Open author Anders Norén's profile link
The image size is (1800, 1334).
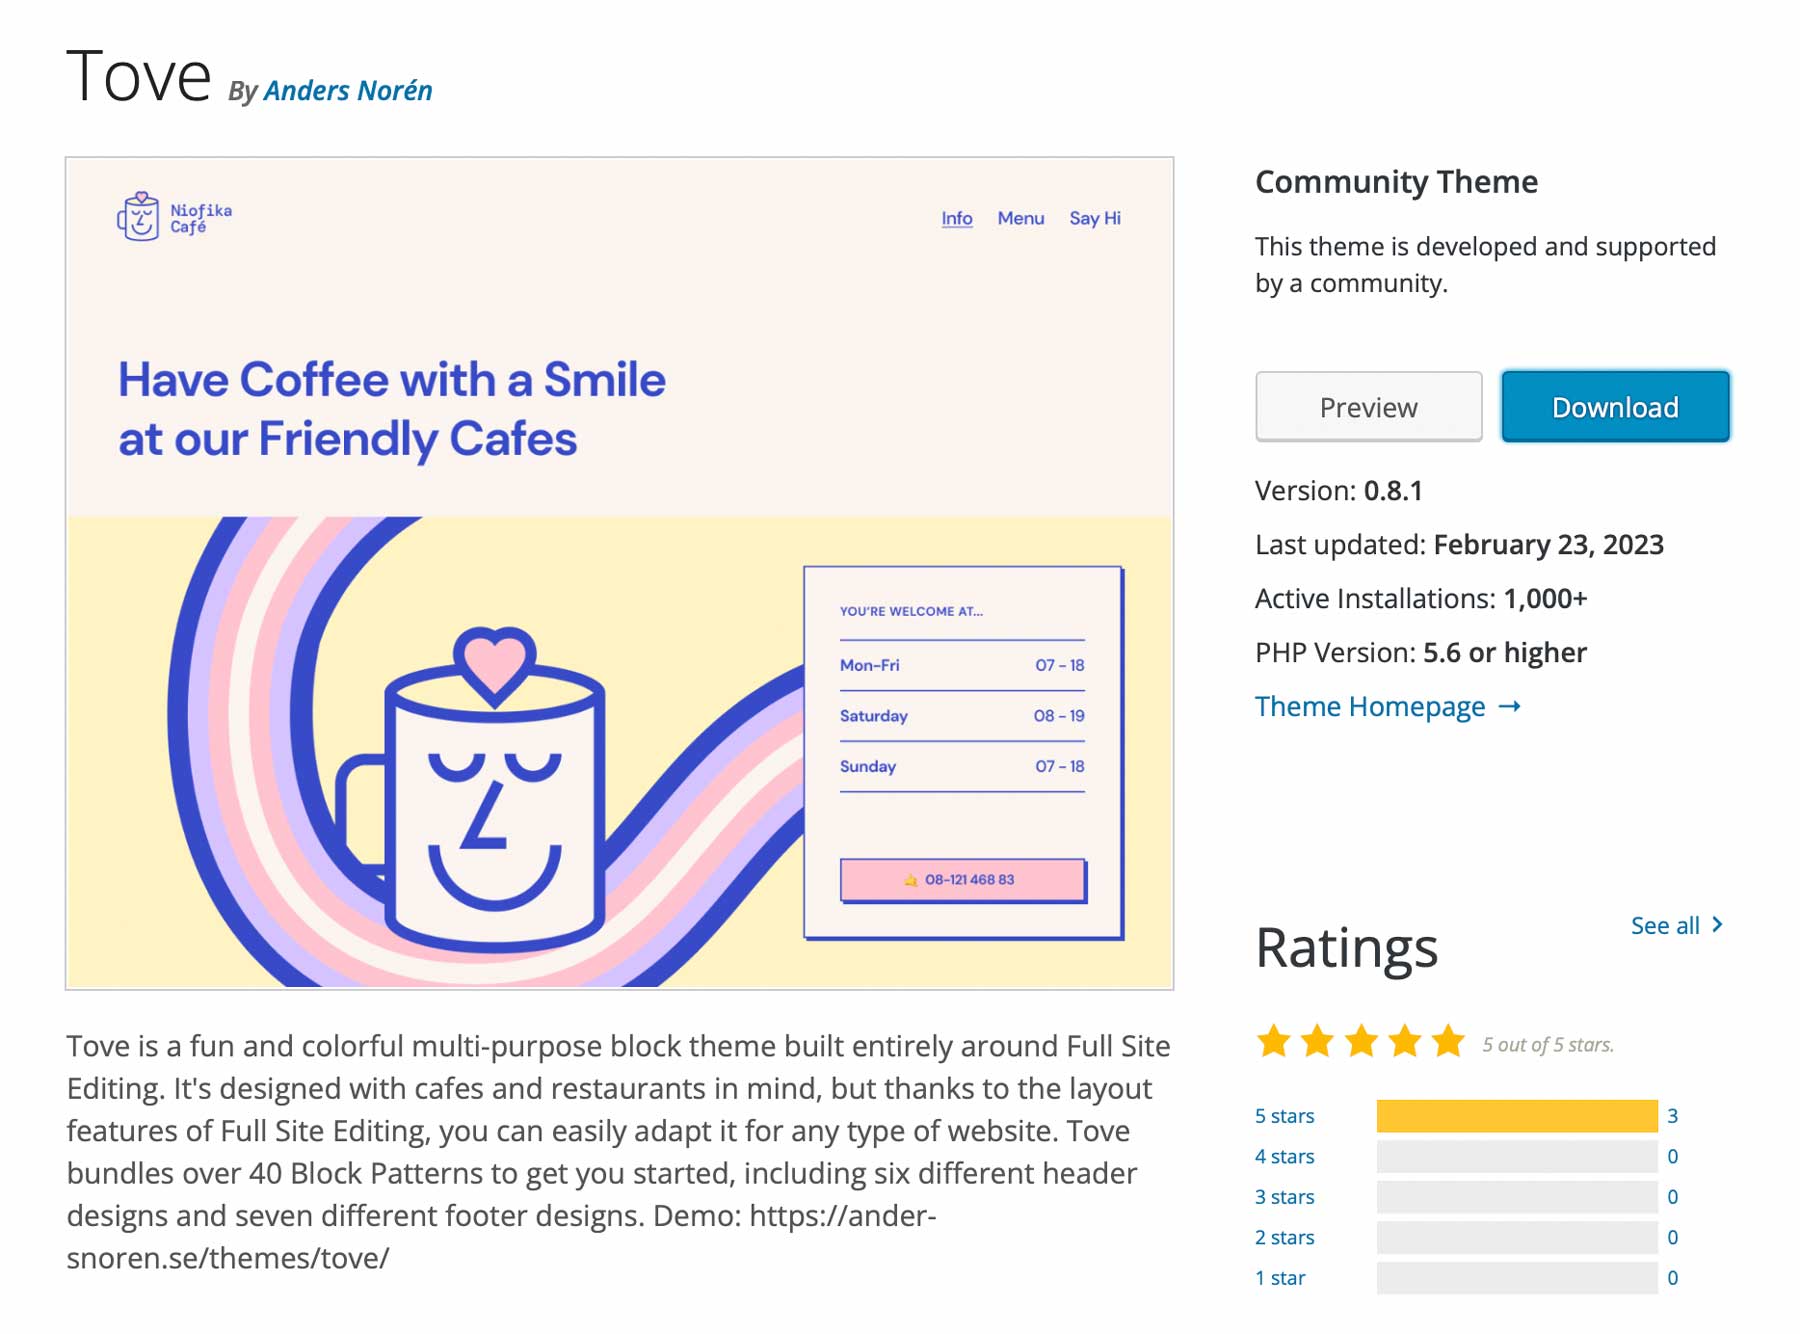pyautogui.click(x=348, y=91)
